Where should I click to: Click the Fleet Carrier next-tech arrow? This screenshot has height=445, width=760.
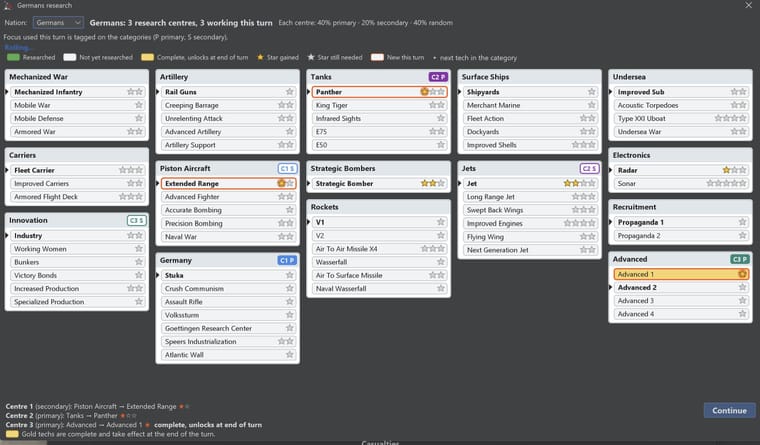[x=7, y=170]
